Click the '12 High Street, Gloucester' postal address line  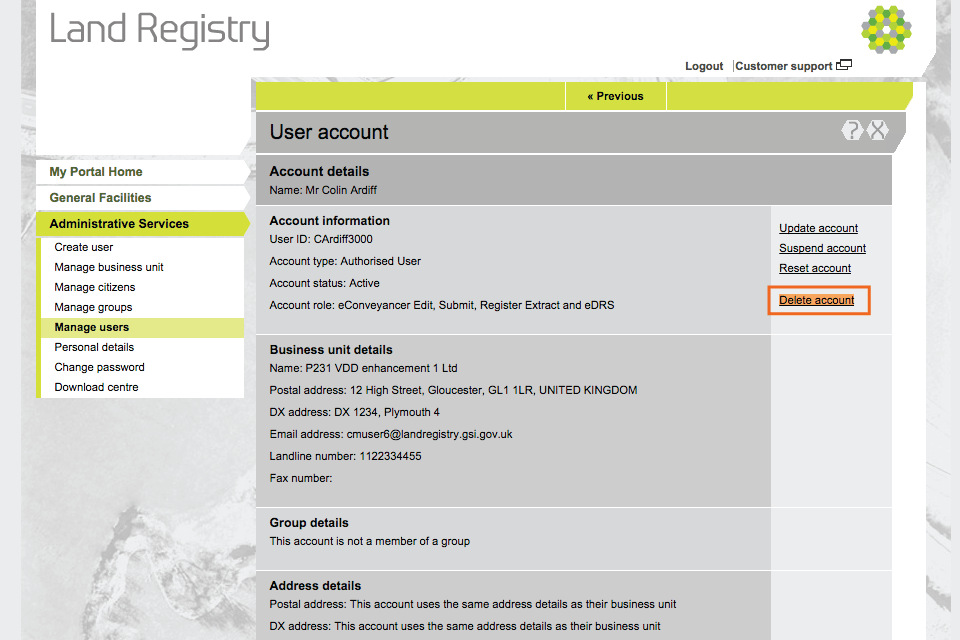(x=453, y=391)
